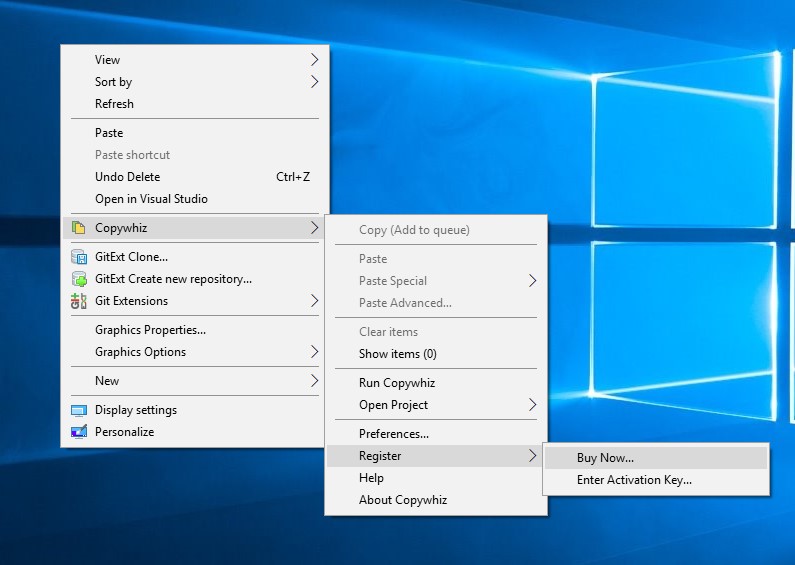This screenshot has height=565, width=795.
Task: Open the Git Extensions entry
Action: click(195, 301)
